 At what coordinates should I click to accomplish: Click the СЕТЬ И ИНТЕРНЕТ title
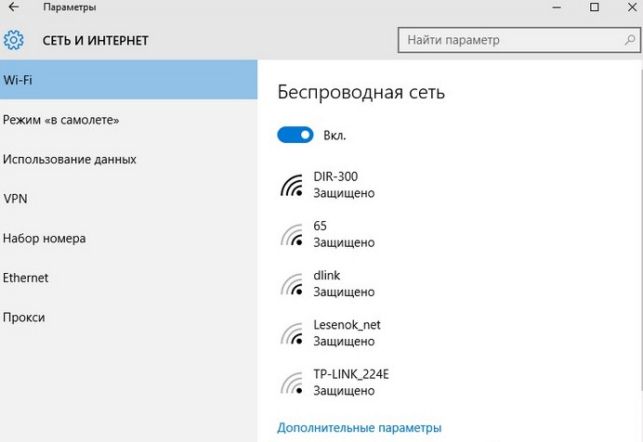pos(96,41)
